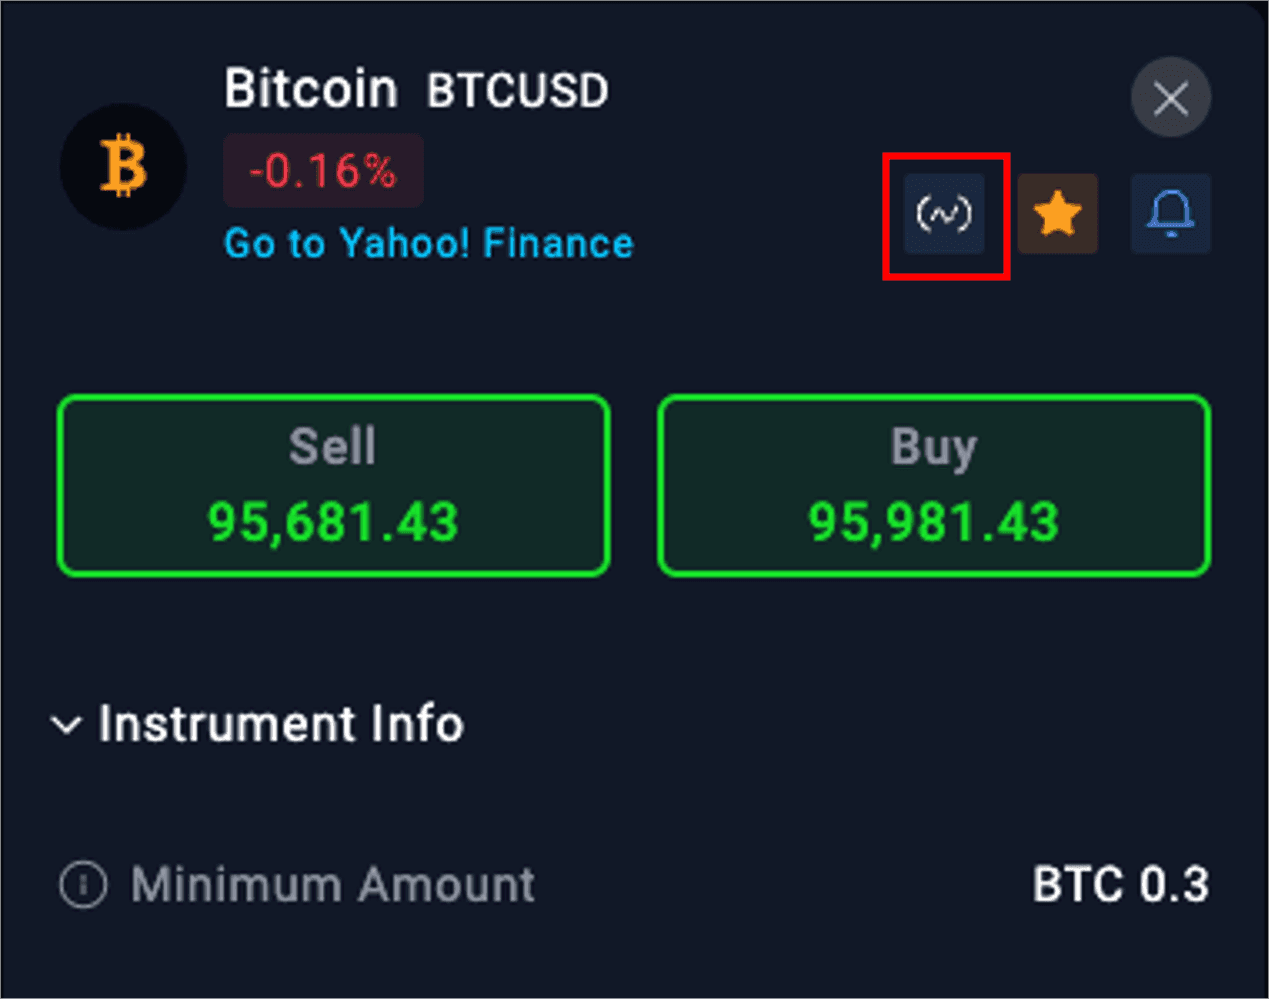Image resolution: width=1269 pixels, height=999 pixels.
Task: Click the Bitcoin instrument name heading
Action: pos(311,89)
